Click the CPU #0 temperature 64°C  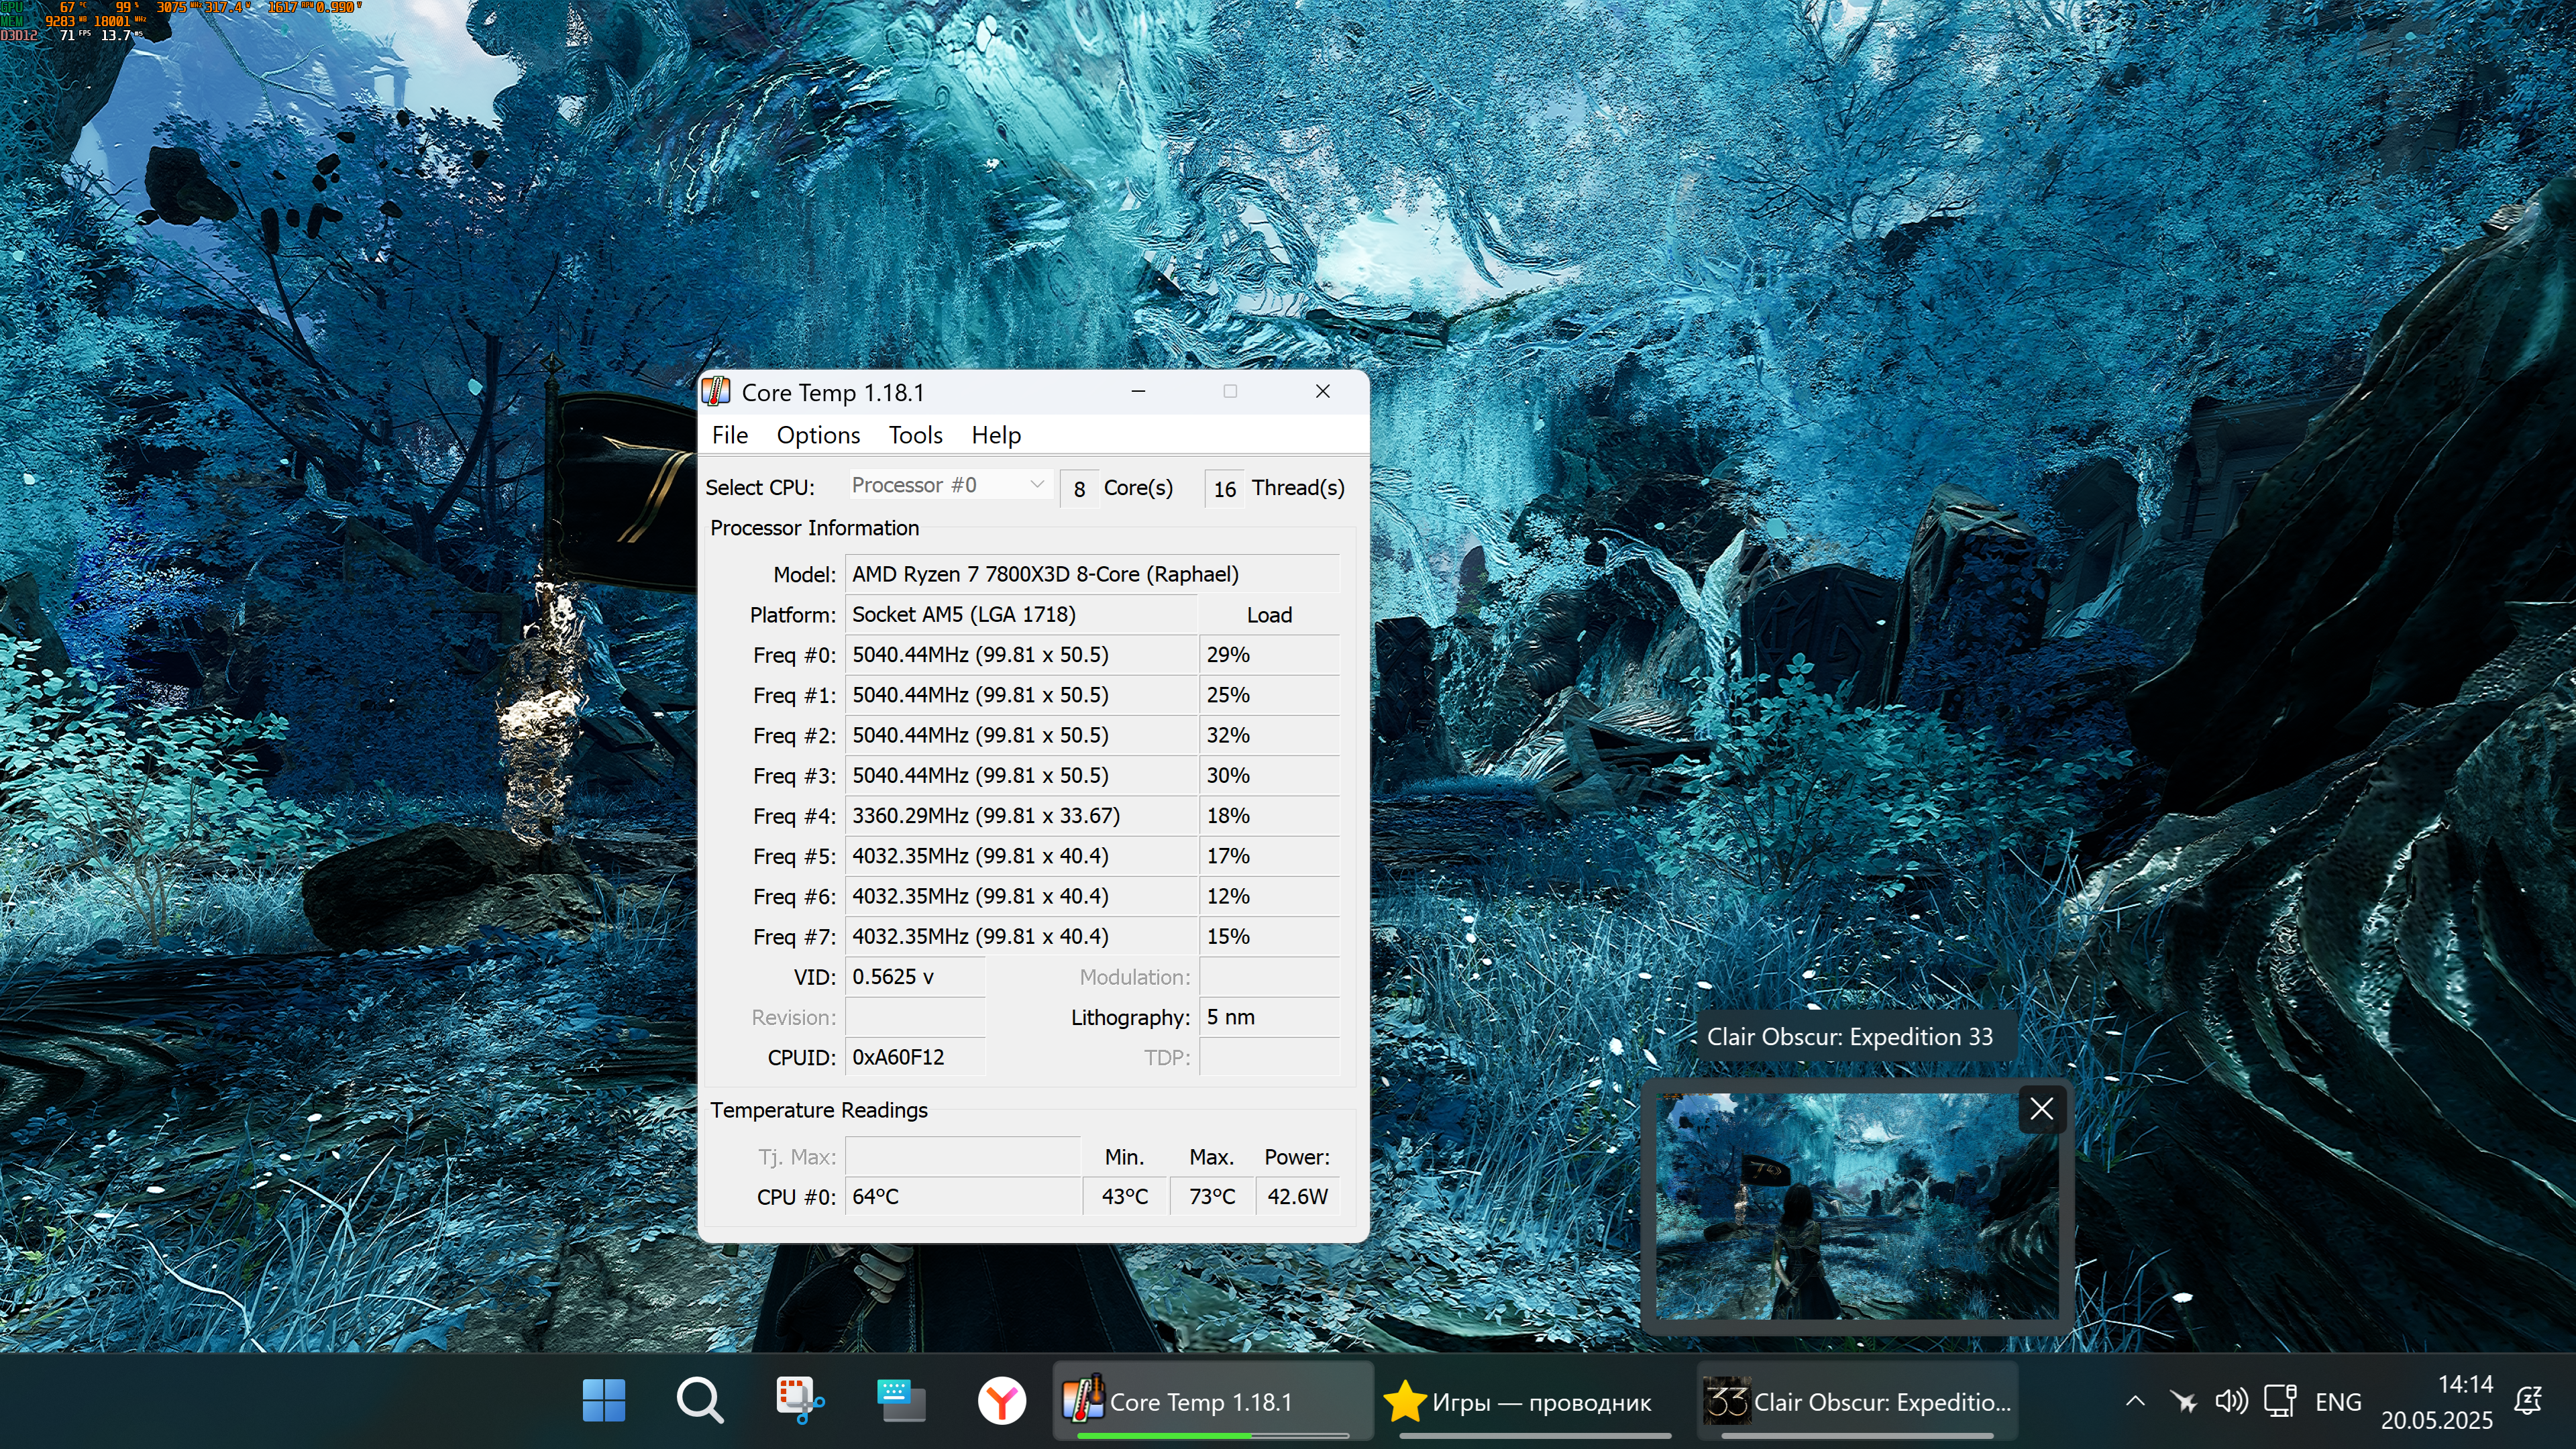[x=962, y=1196]
